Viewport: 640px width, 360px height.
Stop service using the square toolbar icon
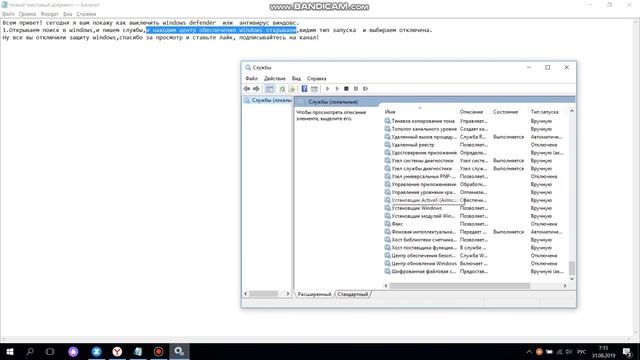[346, 89]
